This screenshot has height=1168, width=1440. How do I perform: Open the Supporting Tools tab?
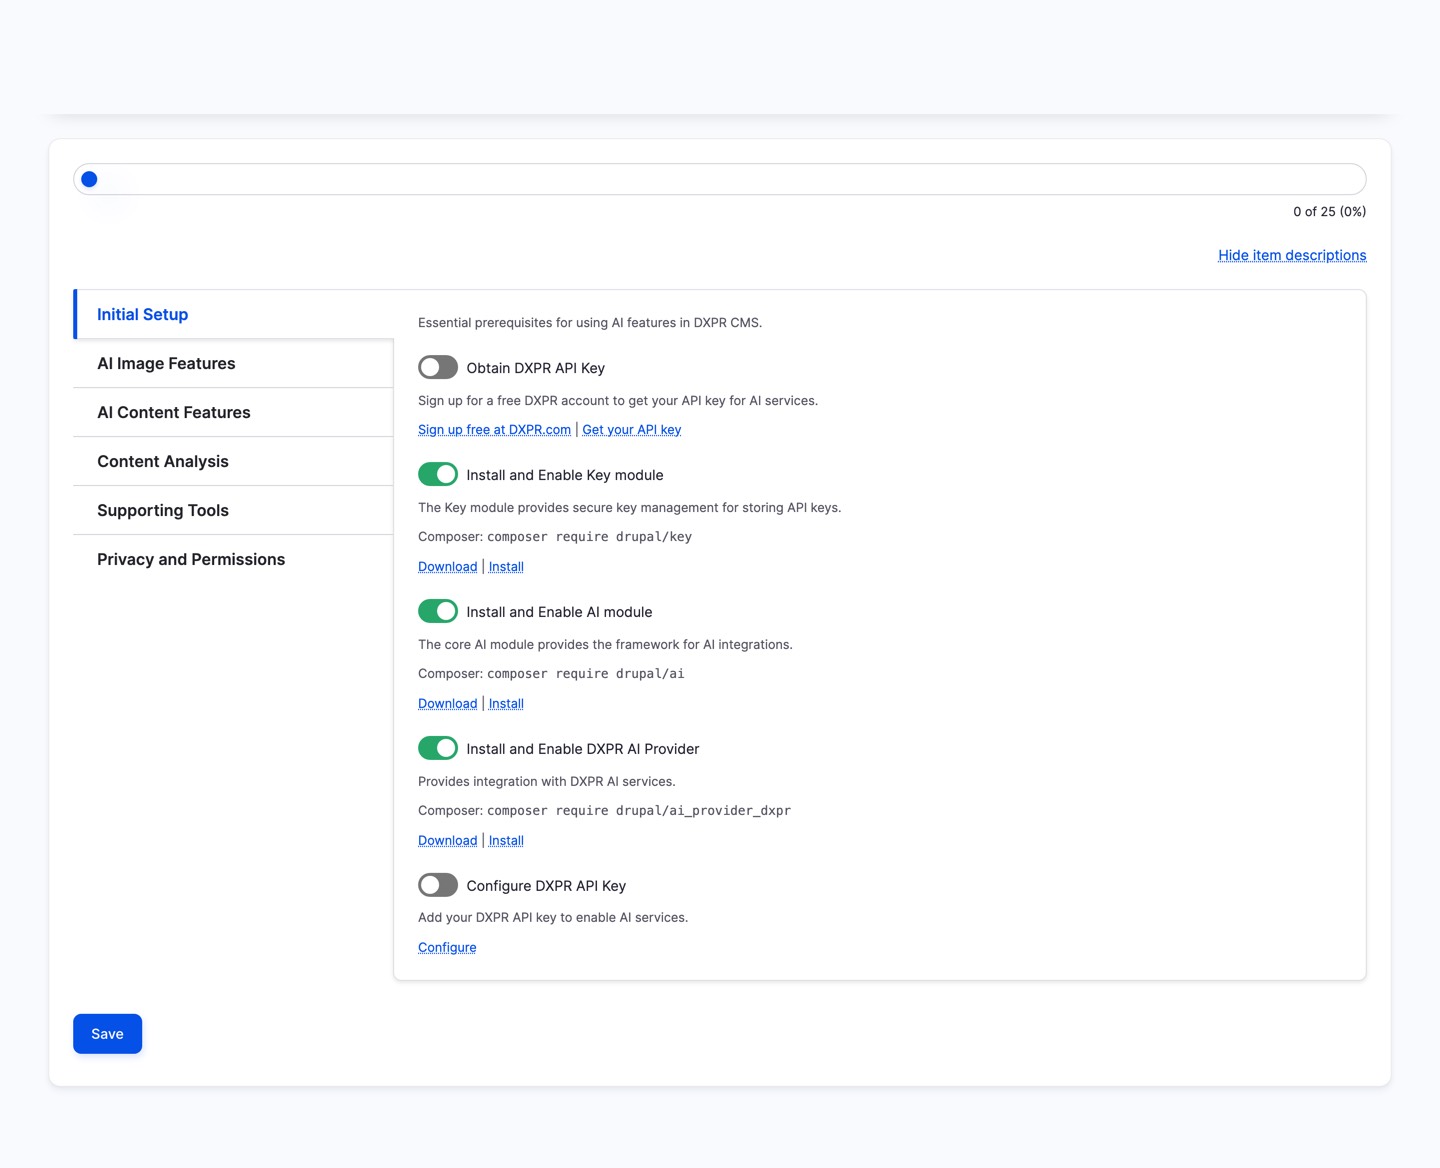pos(233,510)
